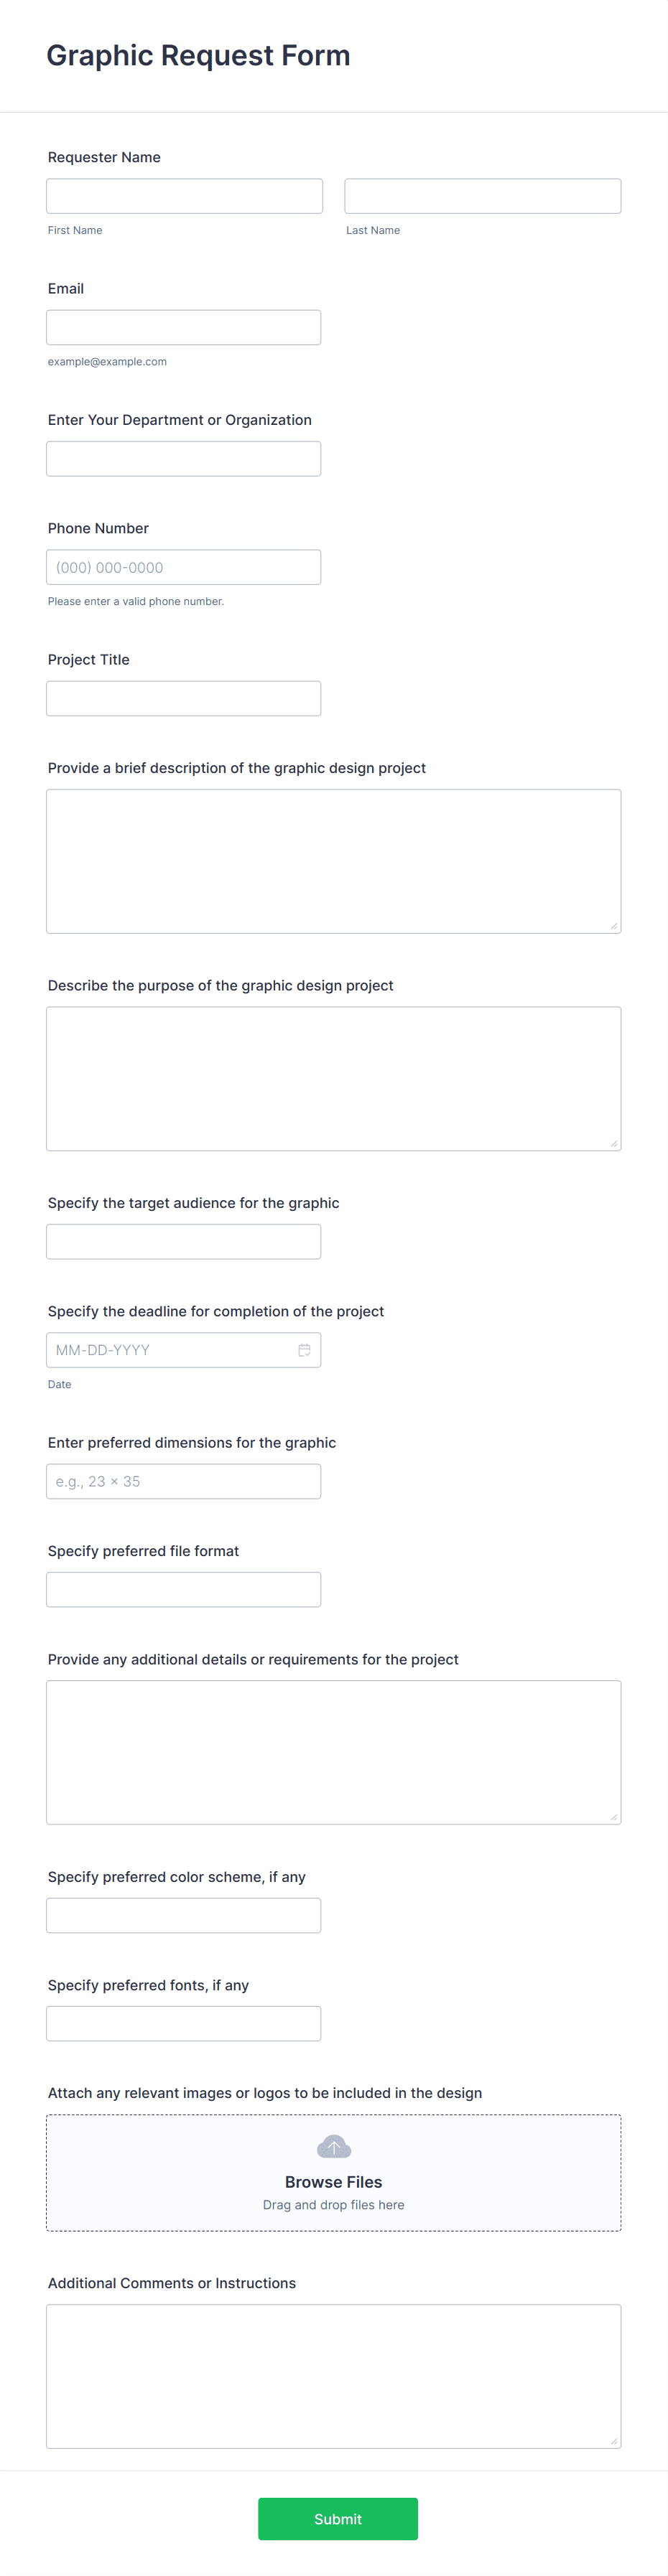Click the Submit button
Image resolution: width=668 pixels, height=2576 pixels.
(x=338, y=2519)
